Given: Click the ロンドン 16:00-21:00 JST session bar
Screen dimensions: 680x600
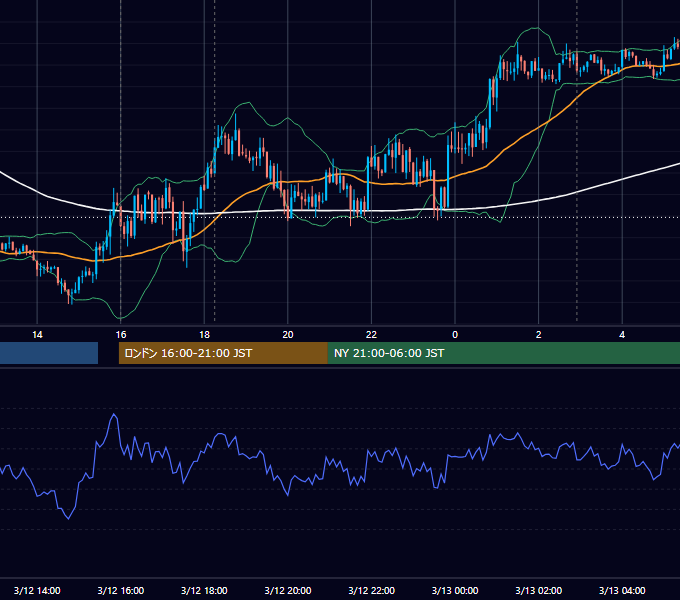Looking at the screenshot, I should (x=223, y=353).
